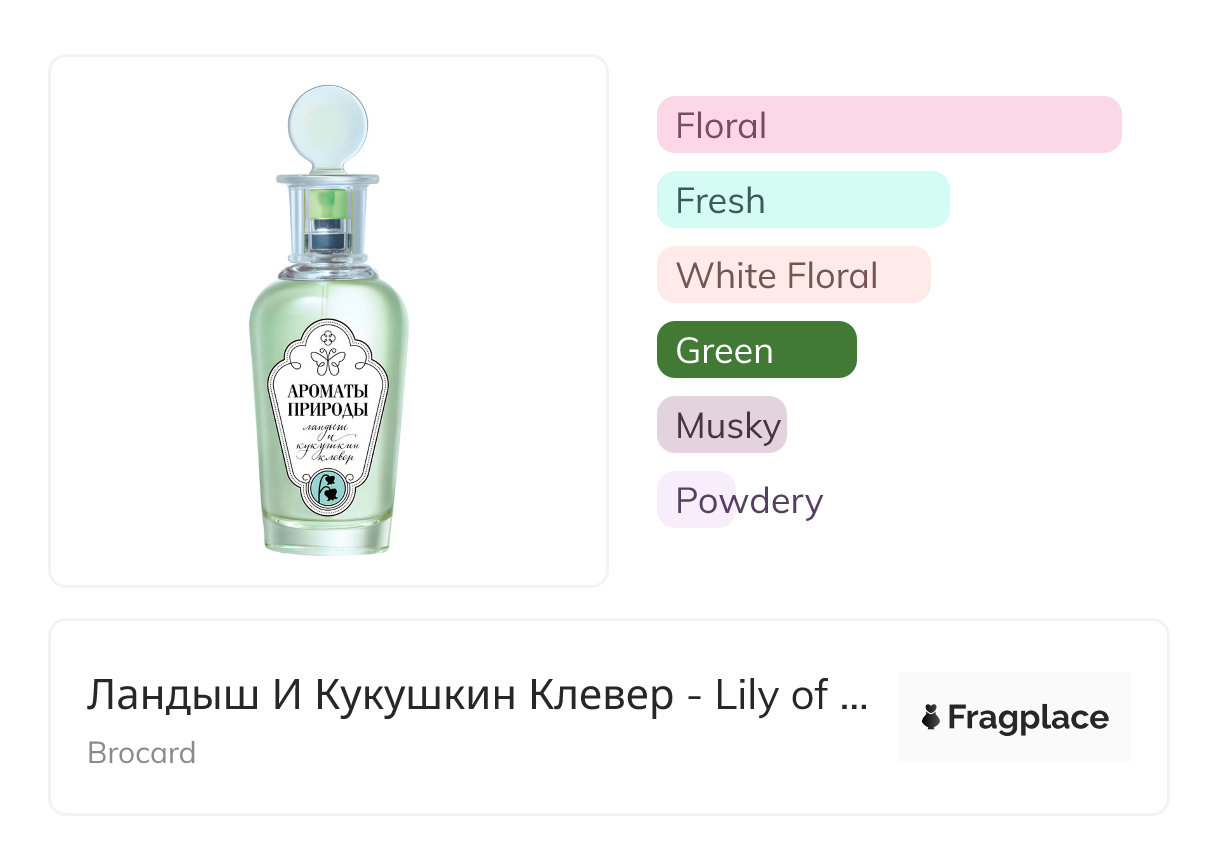Open the perfume bottle product image
1218x864 pixels.
(328, 320)
